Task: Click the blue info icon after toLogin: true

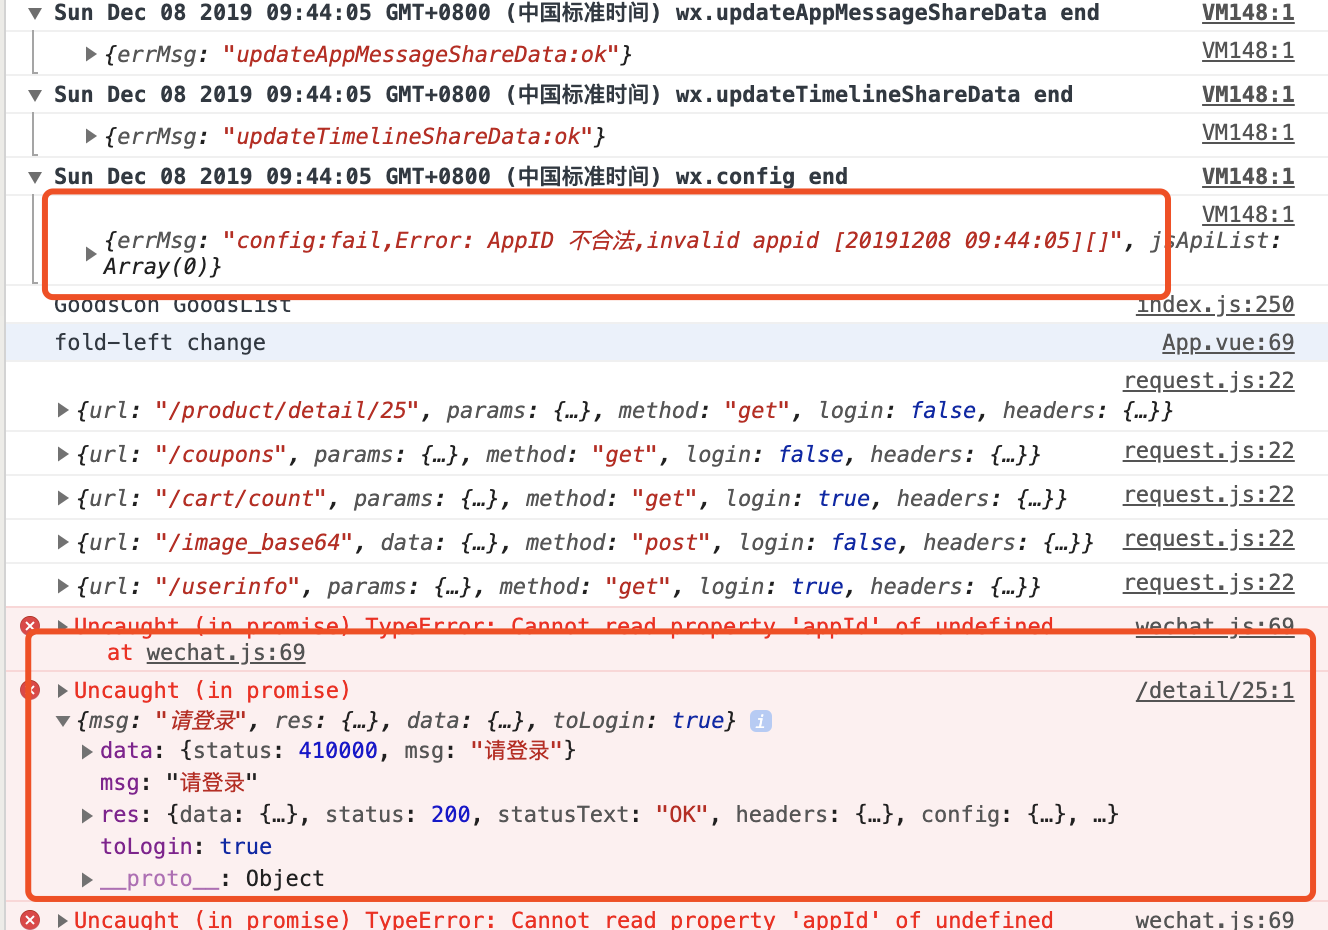Action: click(x=761, y=721)
